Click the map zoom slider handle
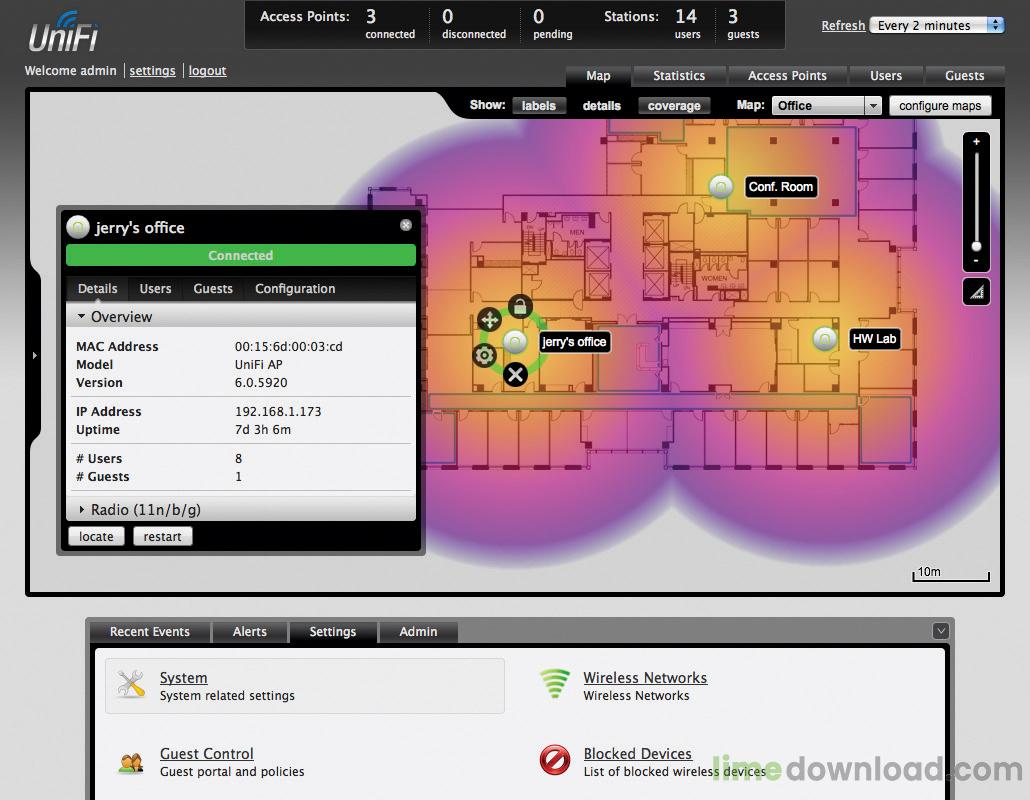 coord(976,246)
